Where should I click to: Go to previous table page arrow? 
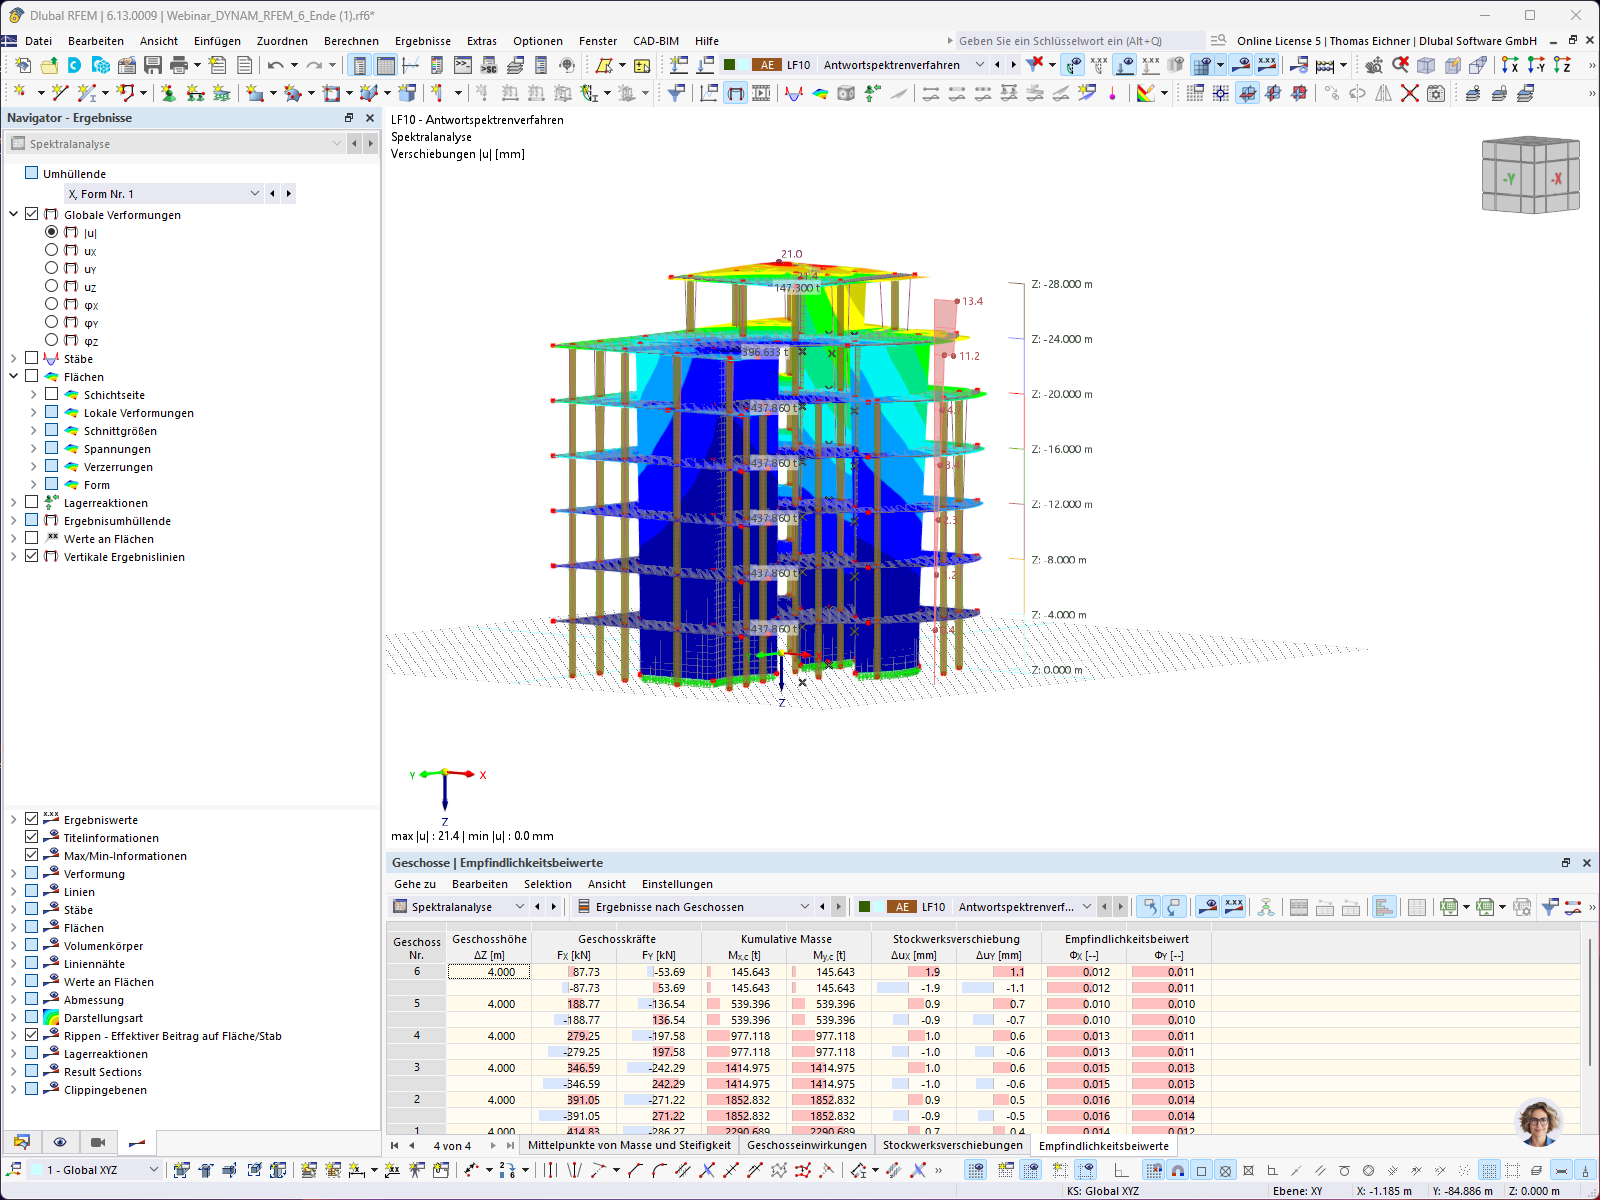pyautogui.click(x=412, y=1145)
